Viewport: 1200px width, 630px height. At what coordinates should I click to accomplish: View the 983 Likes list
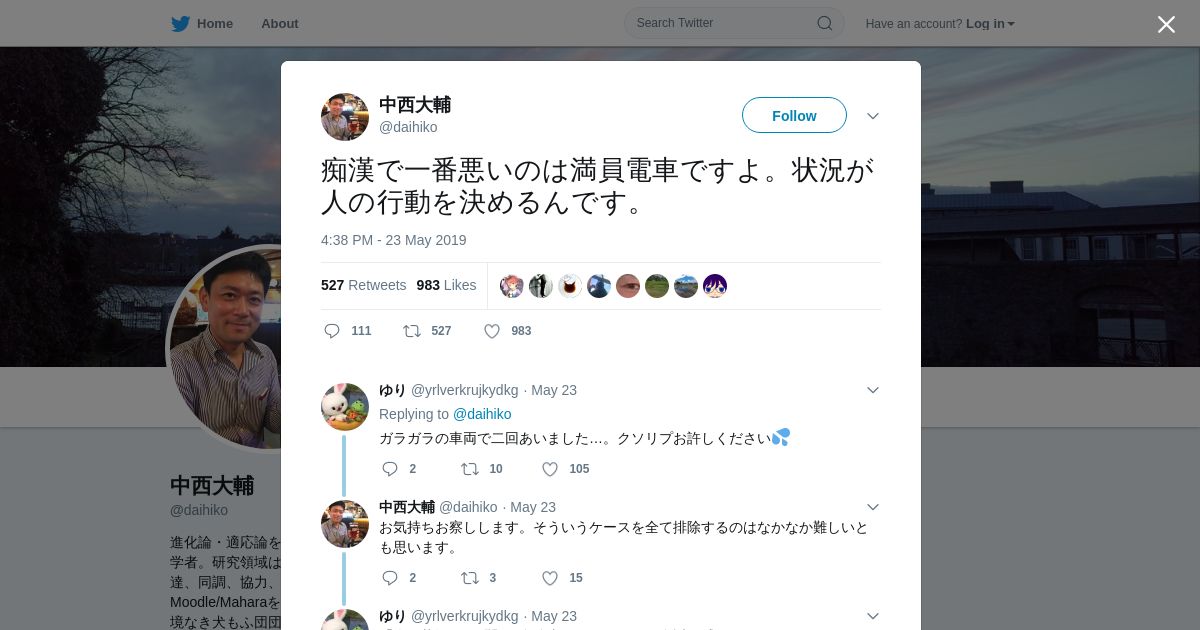click(446, 285)
